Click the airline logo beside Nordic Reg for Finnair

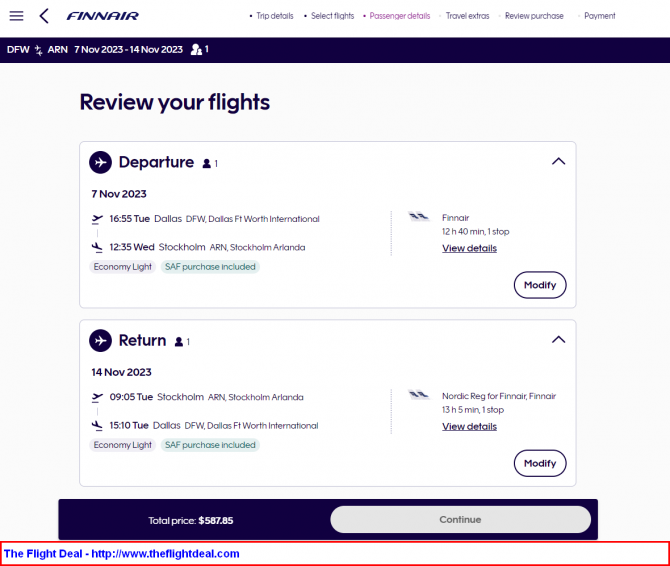(x=418, y=395)
